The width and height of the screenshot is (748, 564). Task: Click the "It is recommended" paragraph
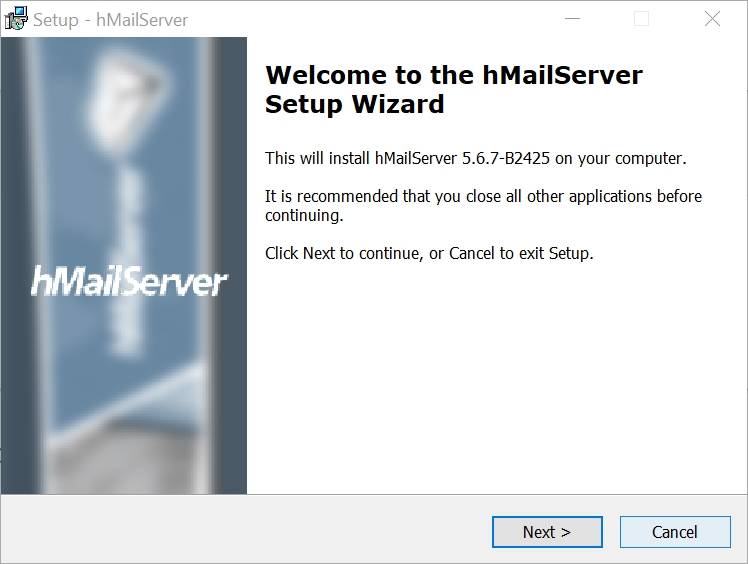pyautogui.click(x=483, y=206)
